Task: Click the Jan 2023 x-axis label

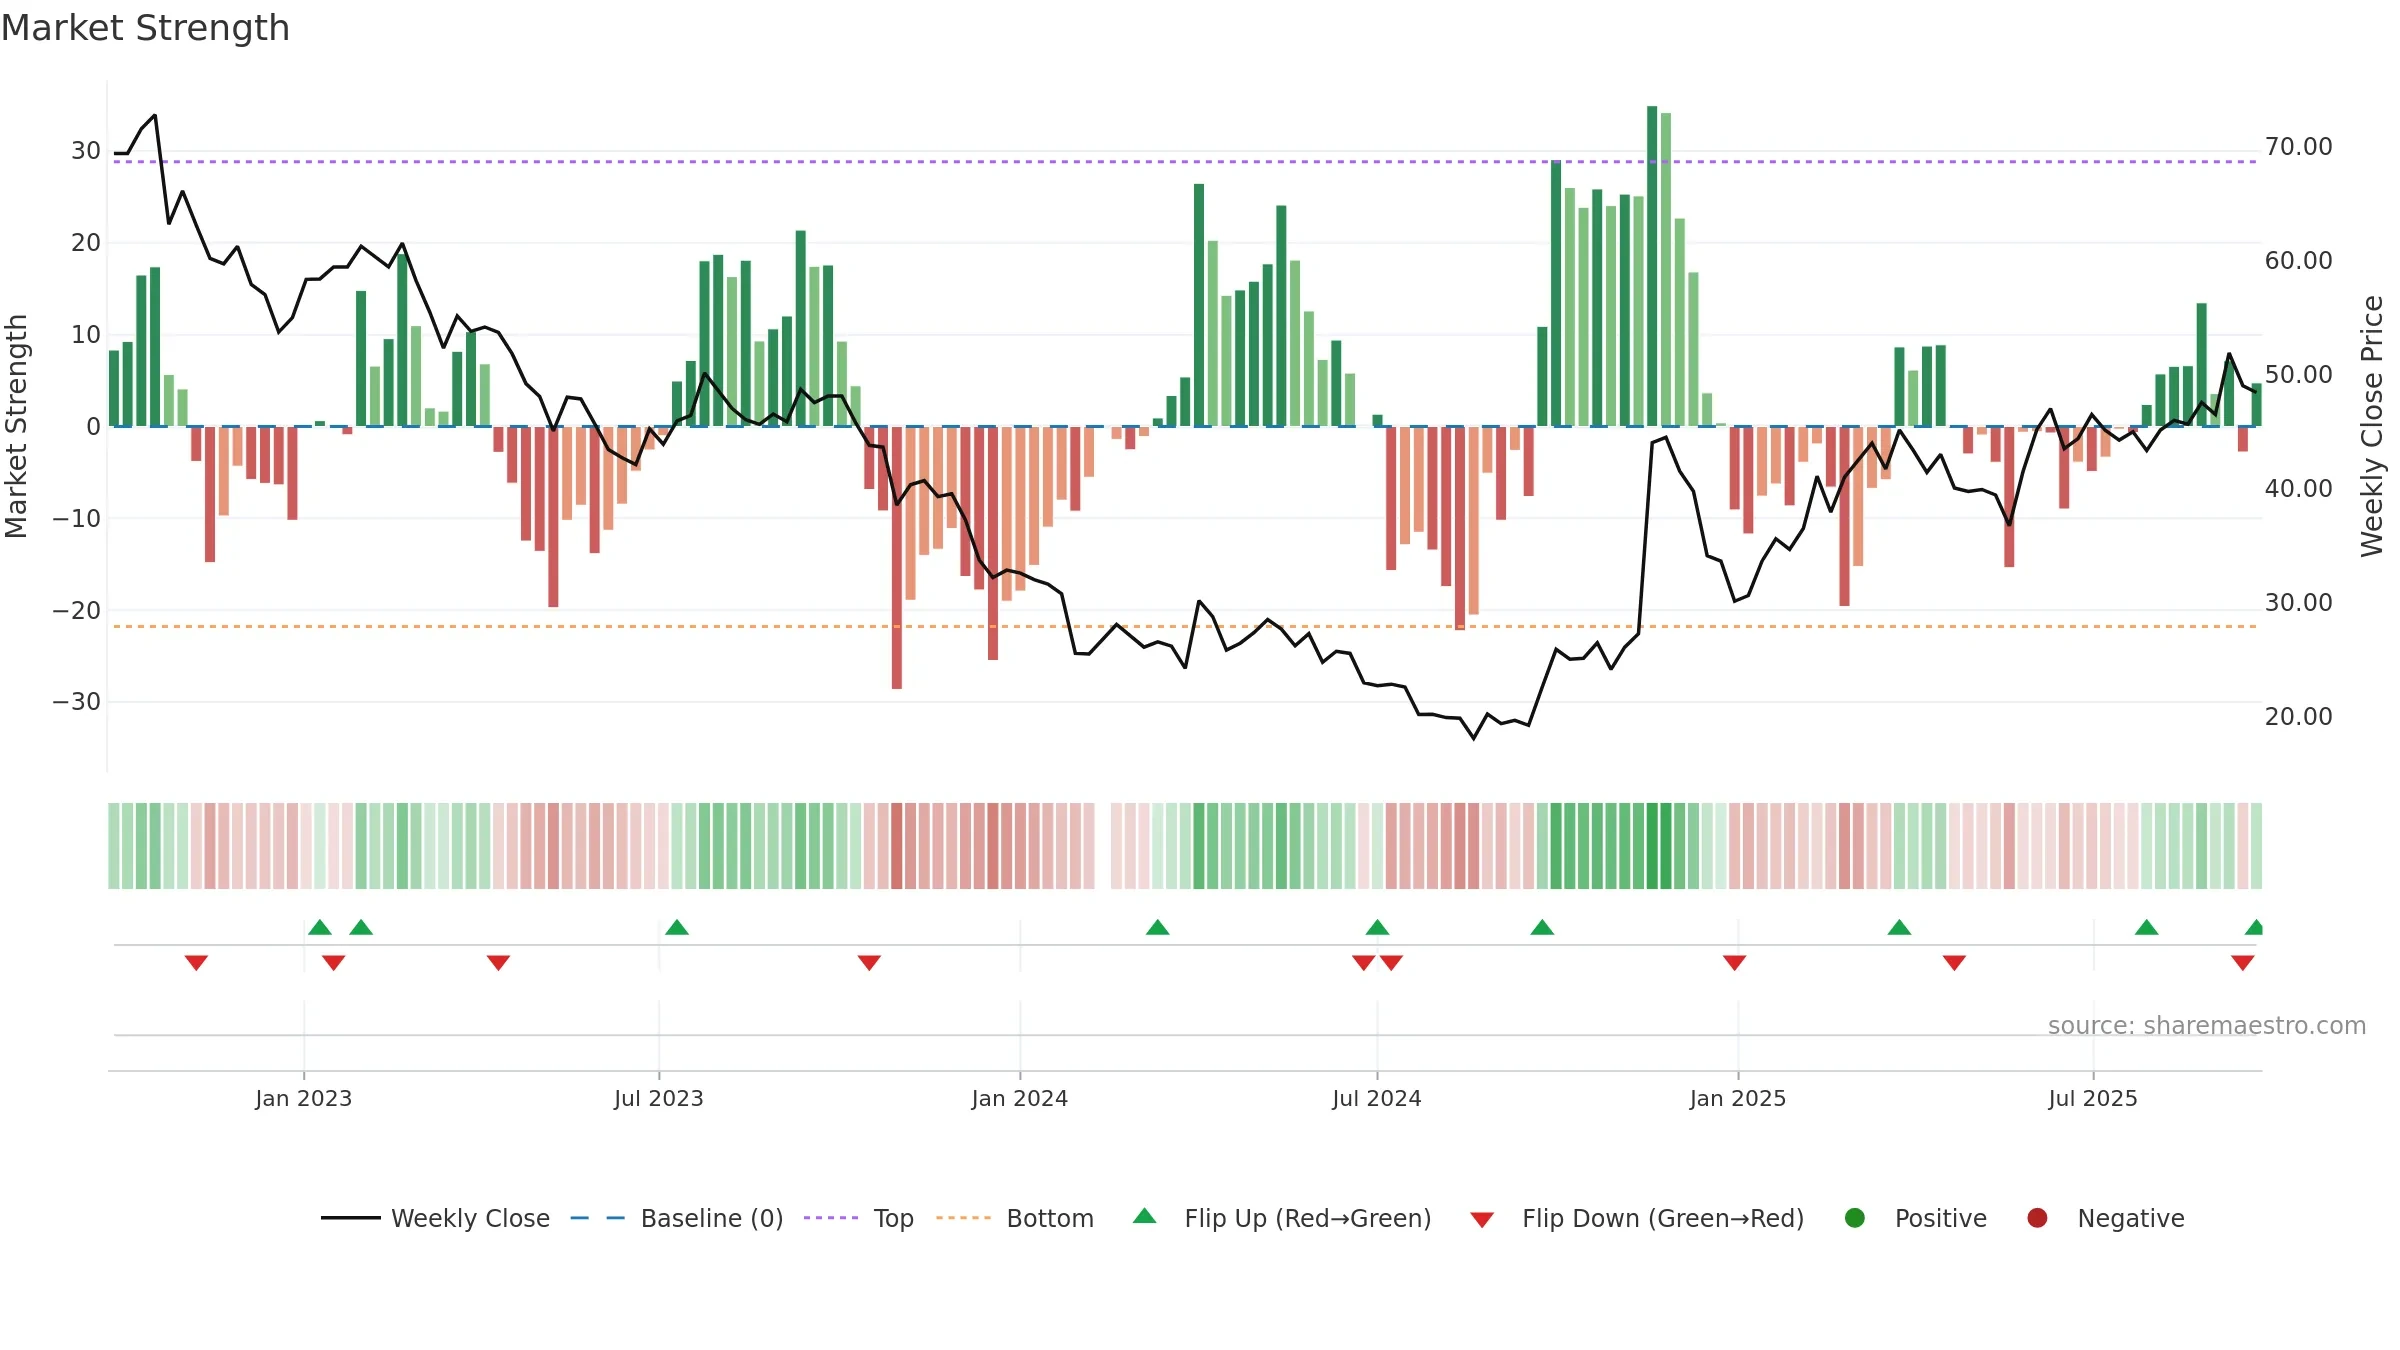Action: (304, 1098)
